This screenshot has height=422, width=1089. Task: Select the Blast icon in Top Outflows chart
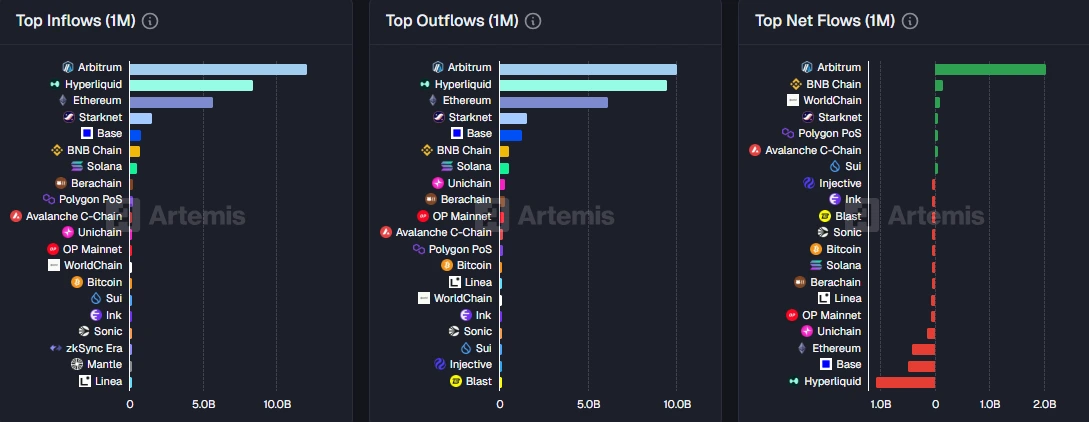(x=456, y=381)
